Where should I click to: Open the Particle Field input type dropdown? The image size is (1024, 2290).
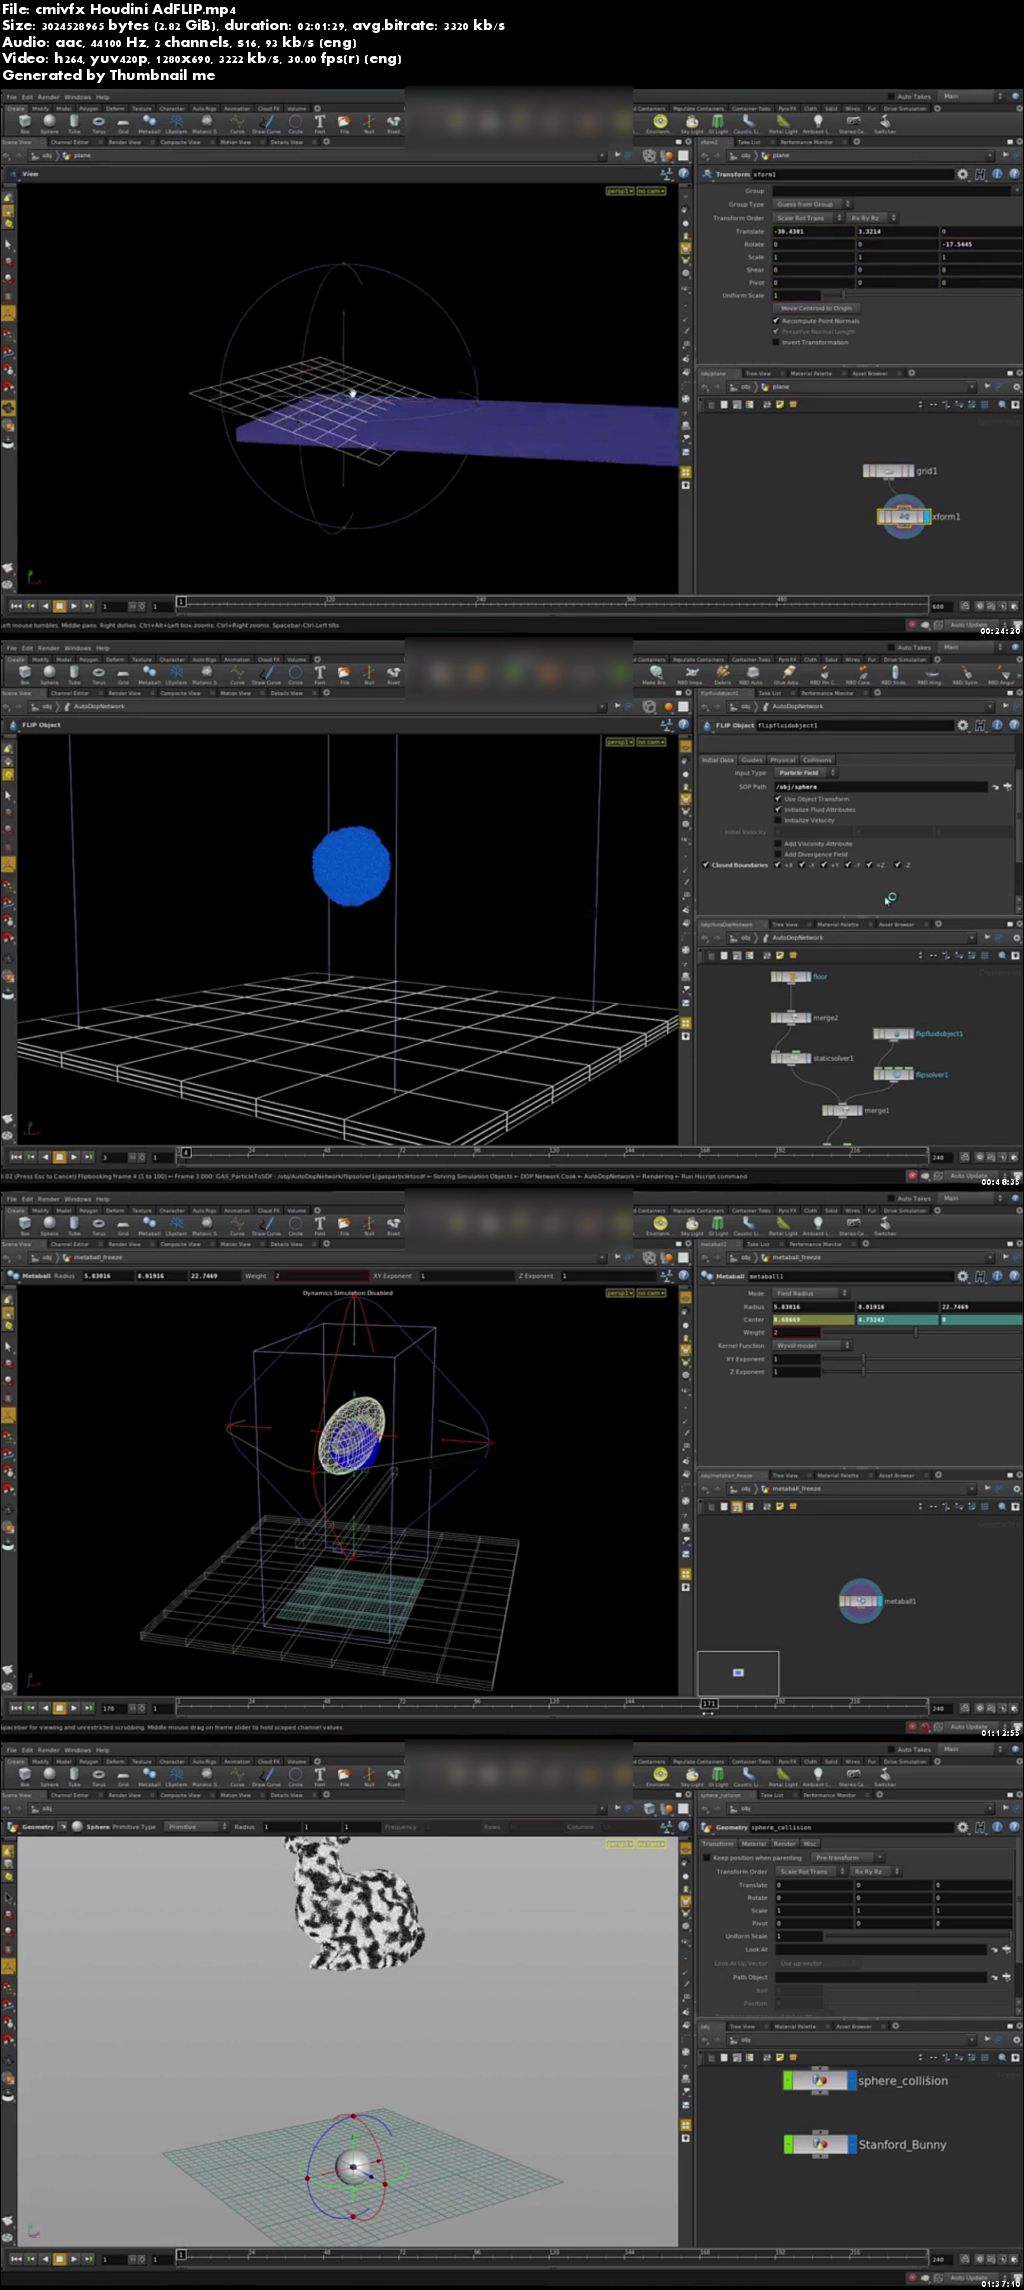click(x=805, y=773)
